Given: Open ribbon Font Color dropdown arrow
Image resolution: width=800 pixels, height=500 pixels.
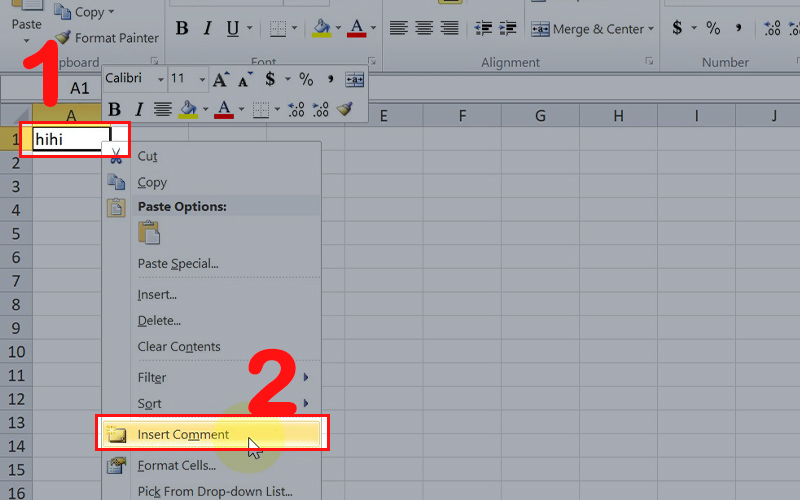Looking at the screenshot, I should pos(373,28).
